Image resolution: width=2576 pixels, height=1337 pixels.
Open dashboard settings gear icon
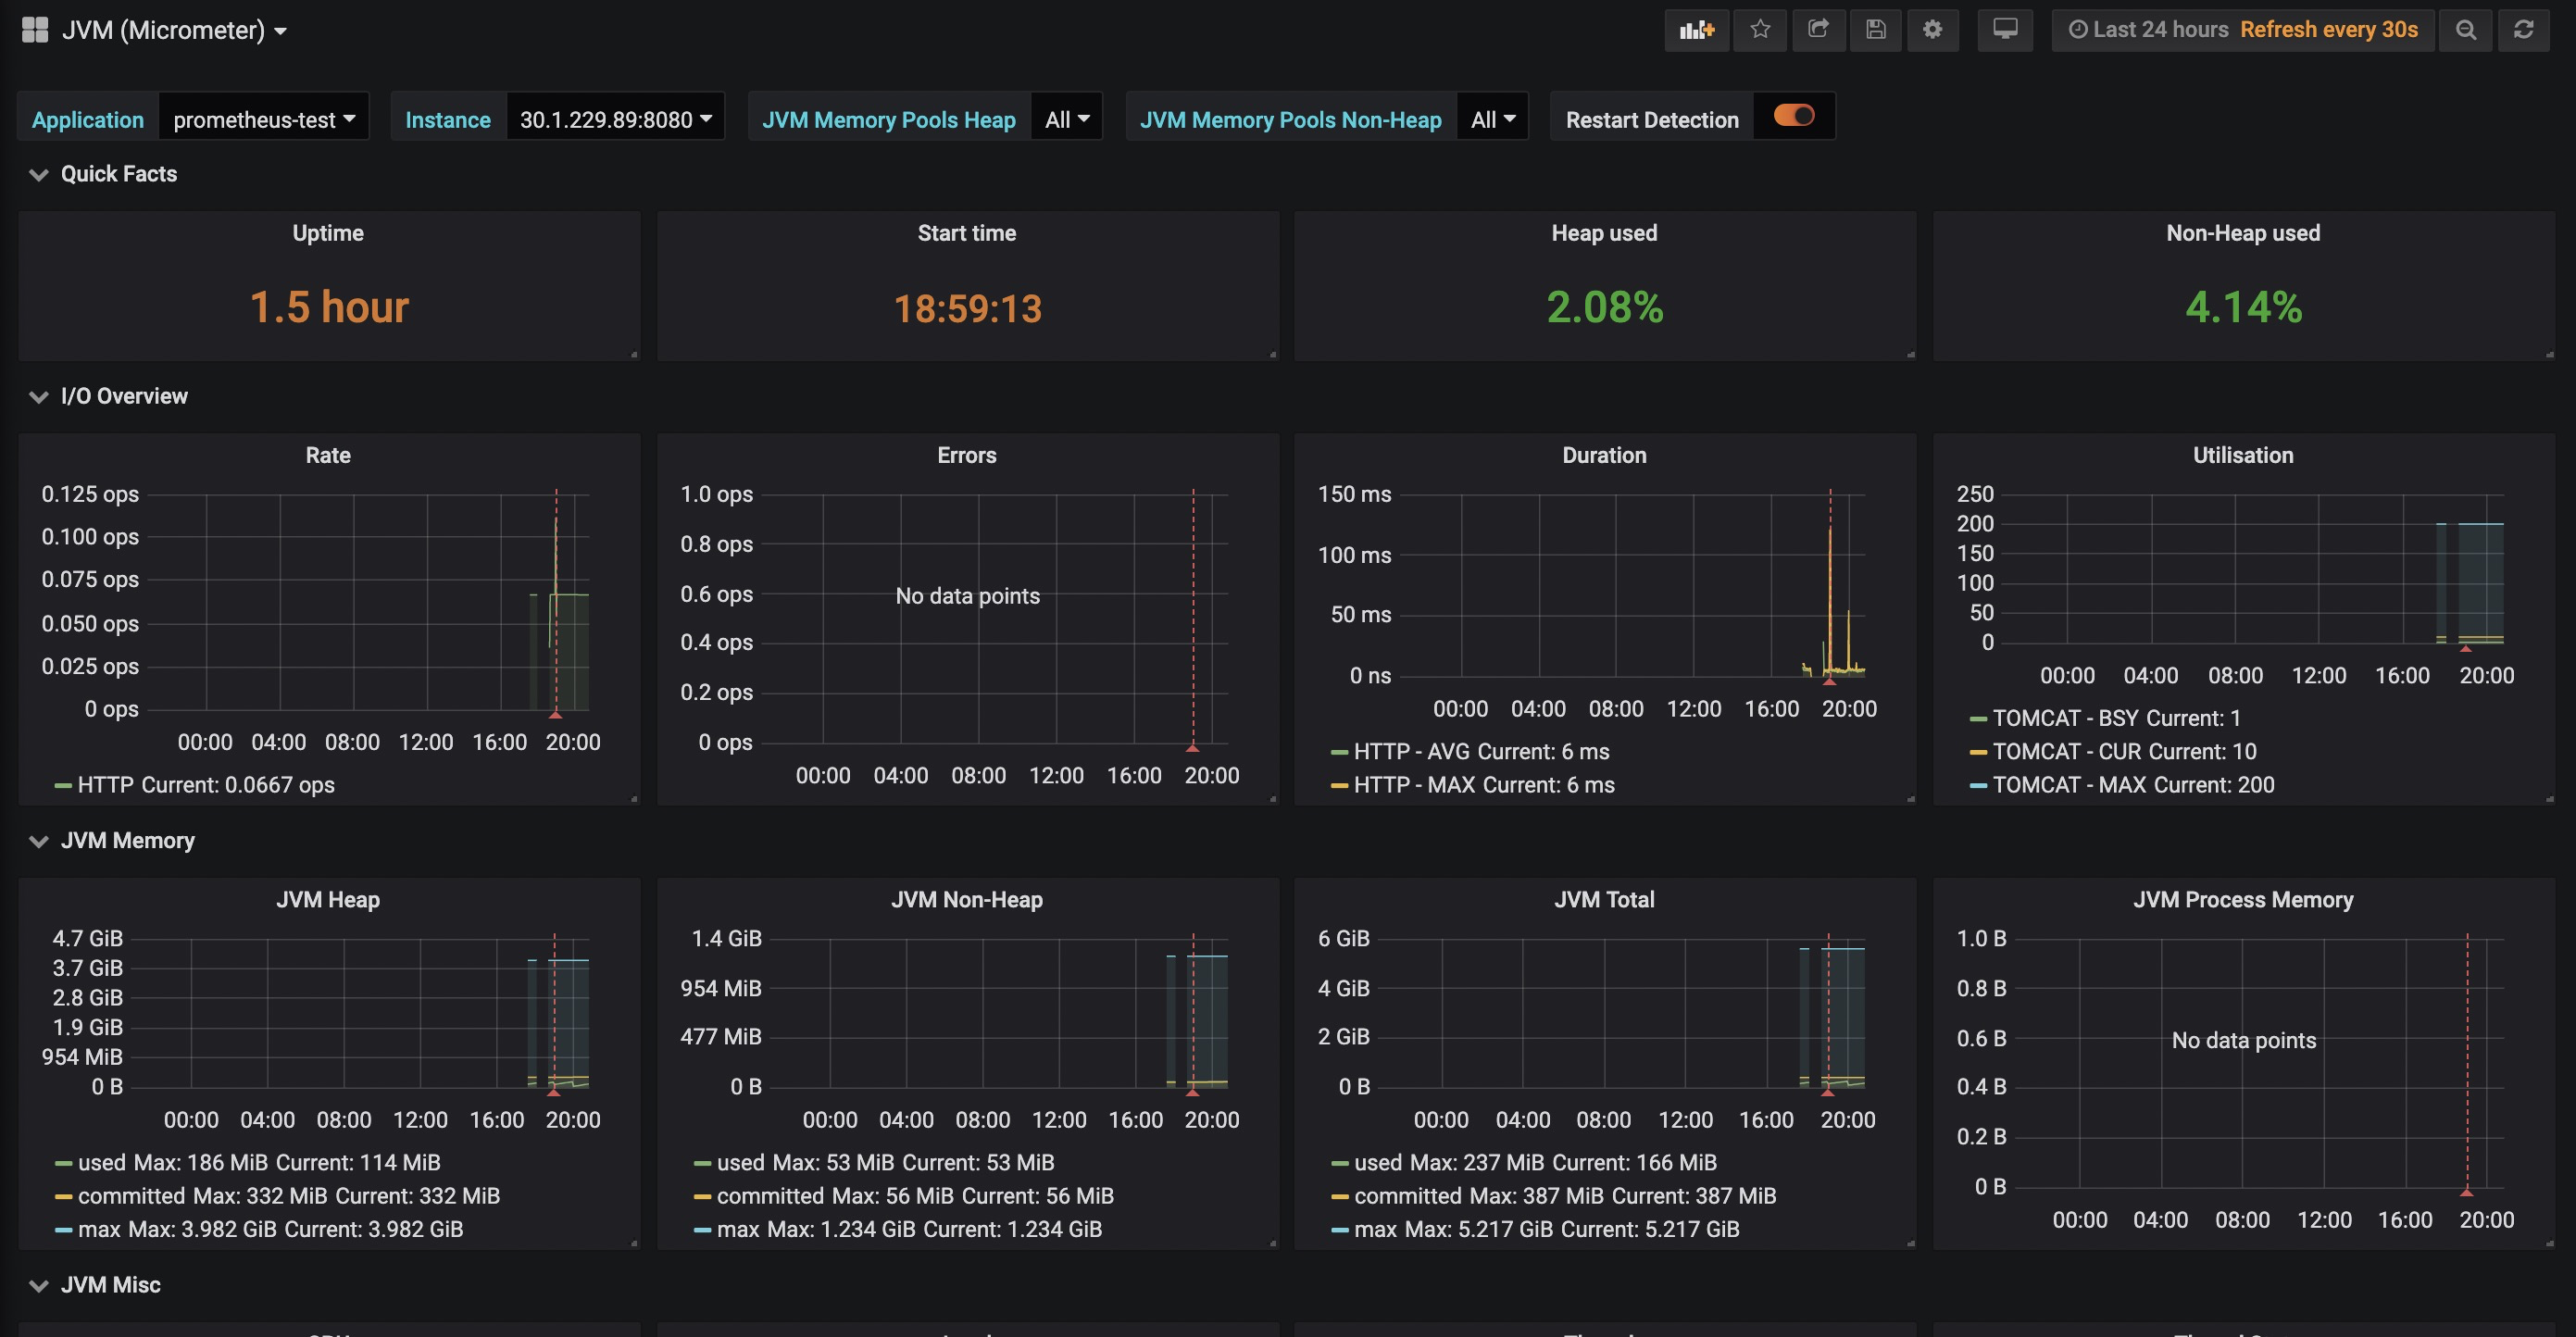(1932, 30)
